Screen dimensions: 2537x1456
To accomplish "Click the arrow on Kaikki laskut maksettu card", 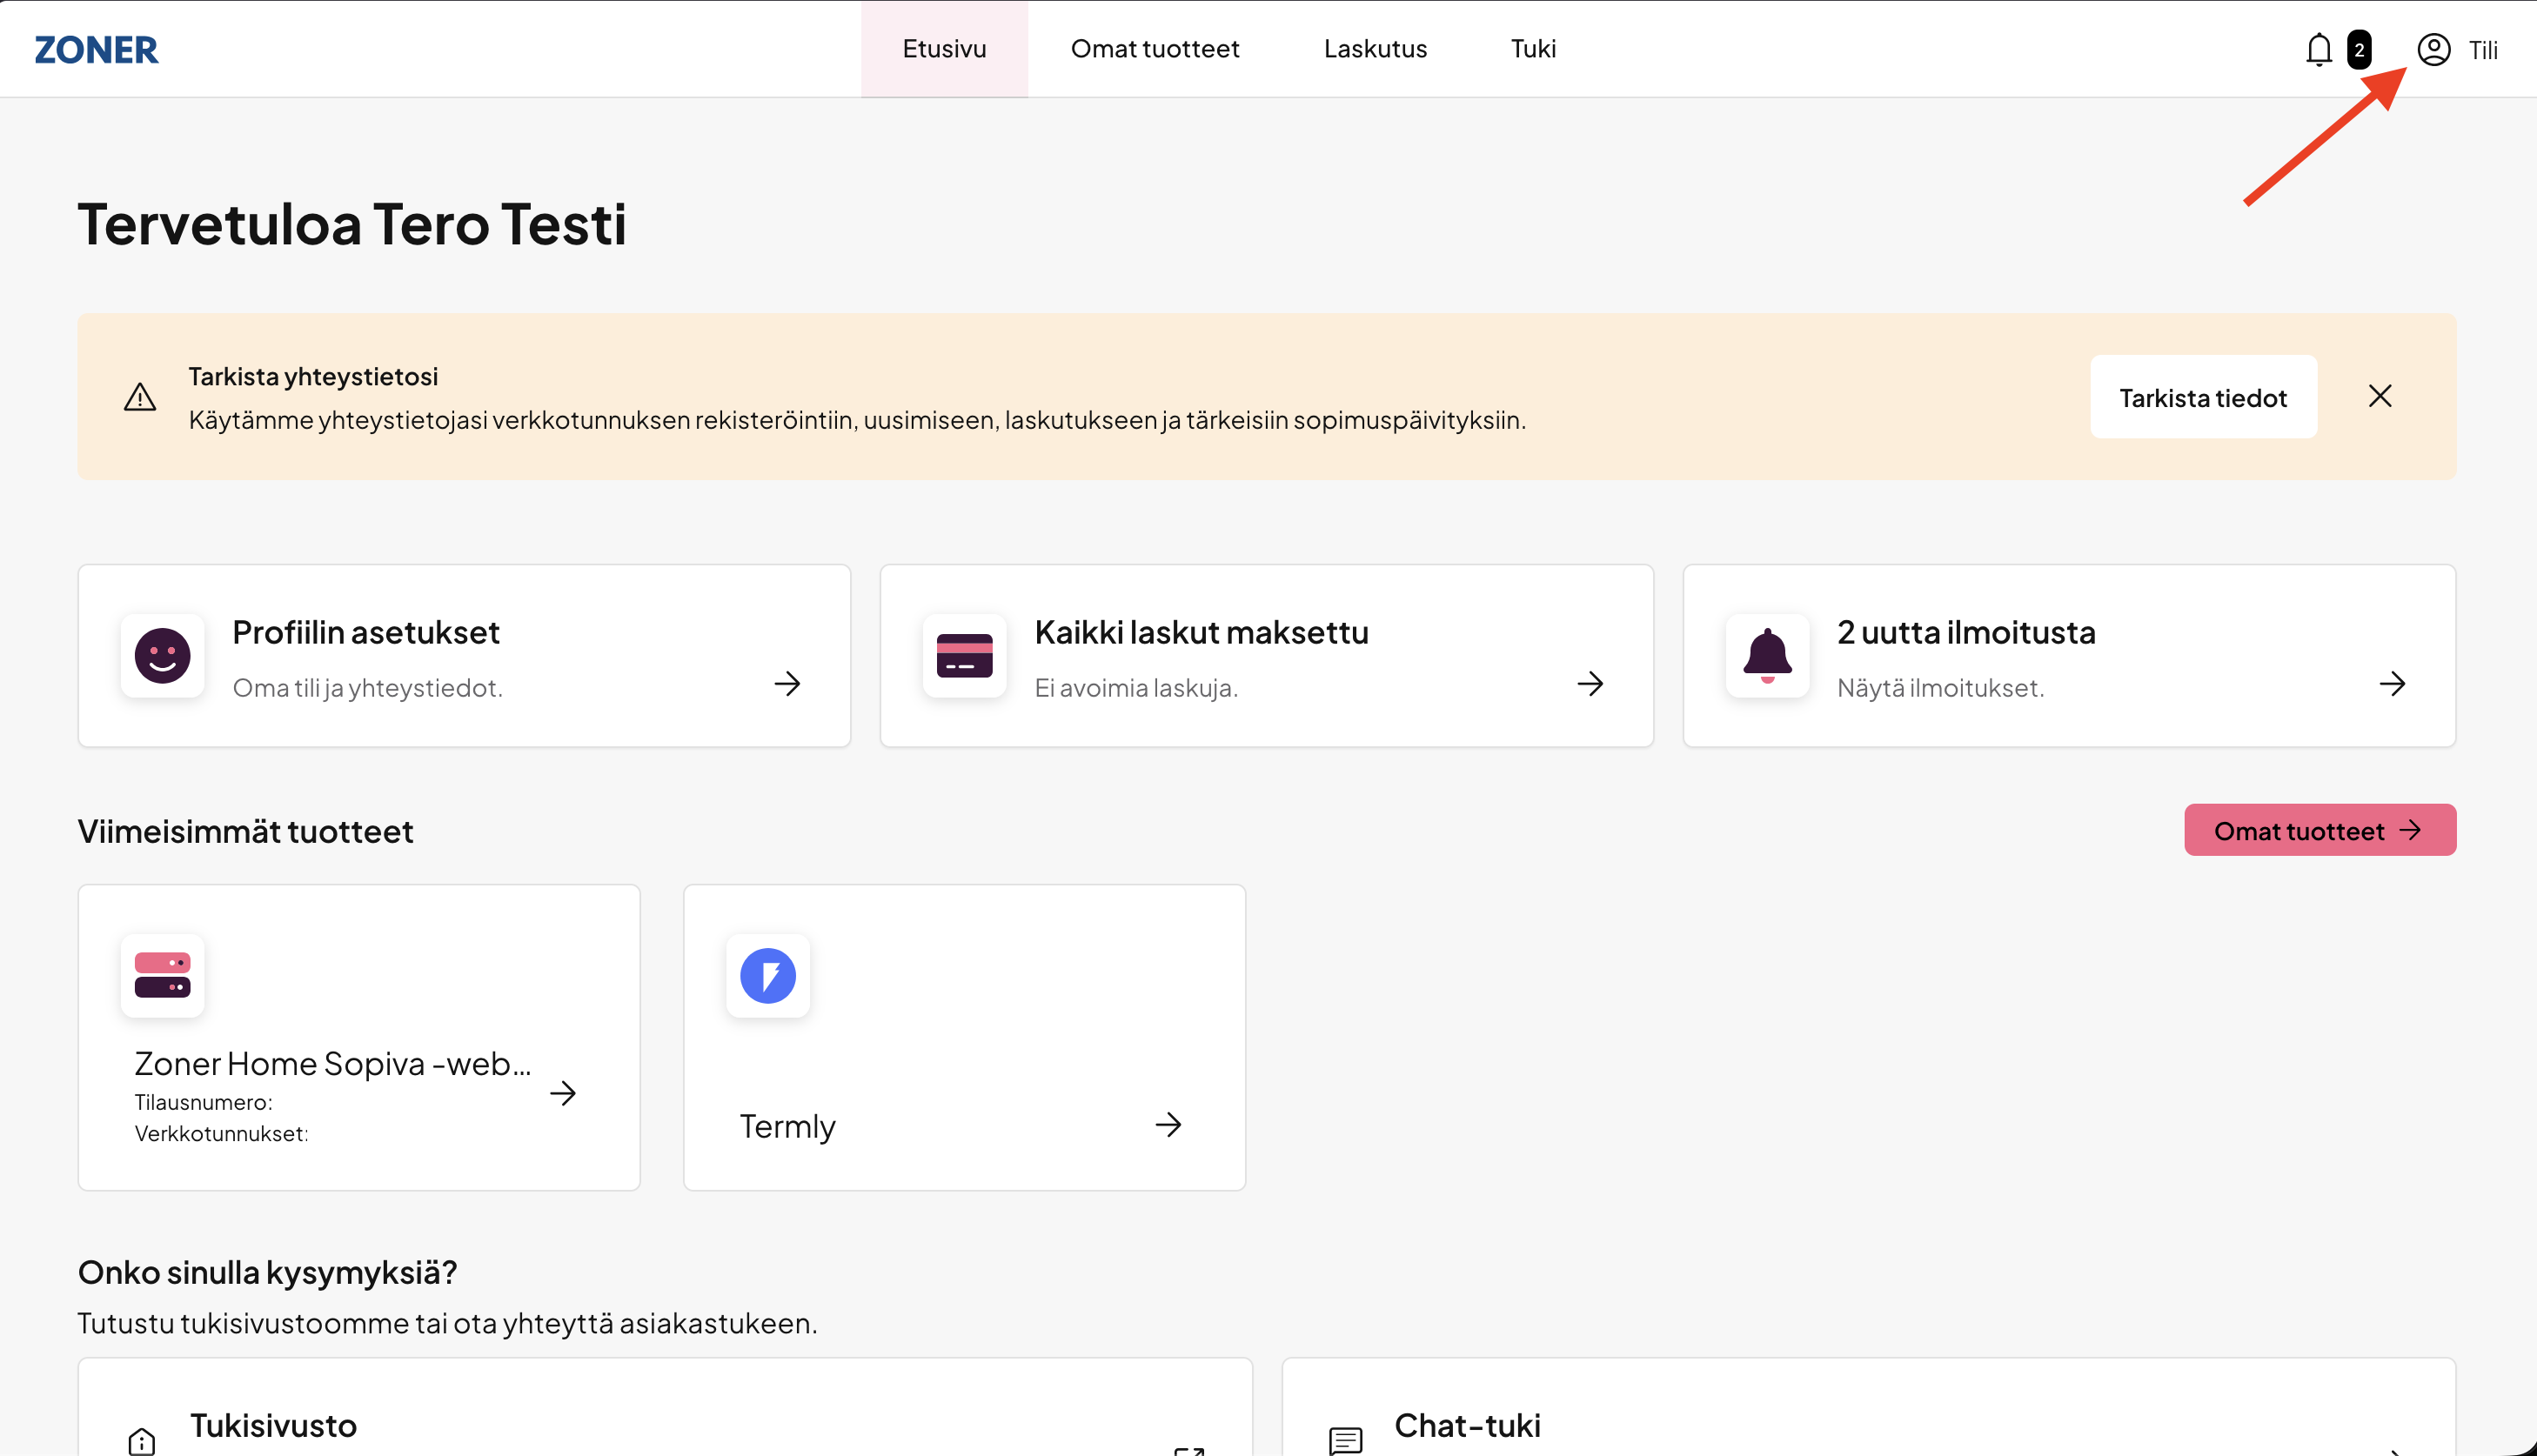I will [x=1590, y=683].
